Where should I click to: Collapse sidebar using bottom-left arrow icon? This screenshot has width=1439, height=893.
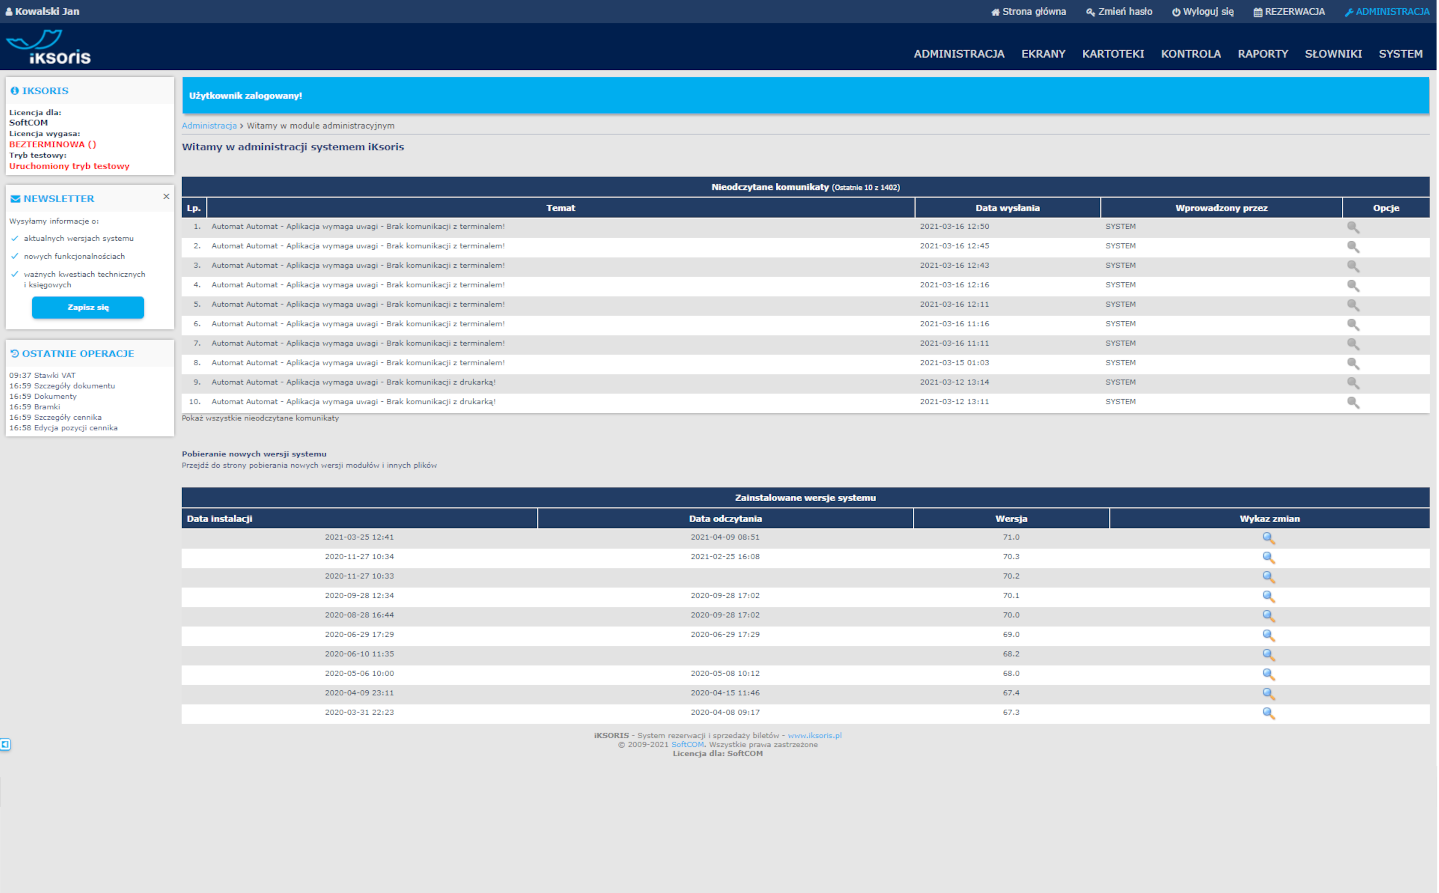pos(5,744)
